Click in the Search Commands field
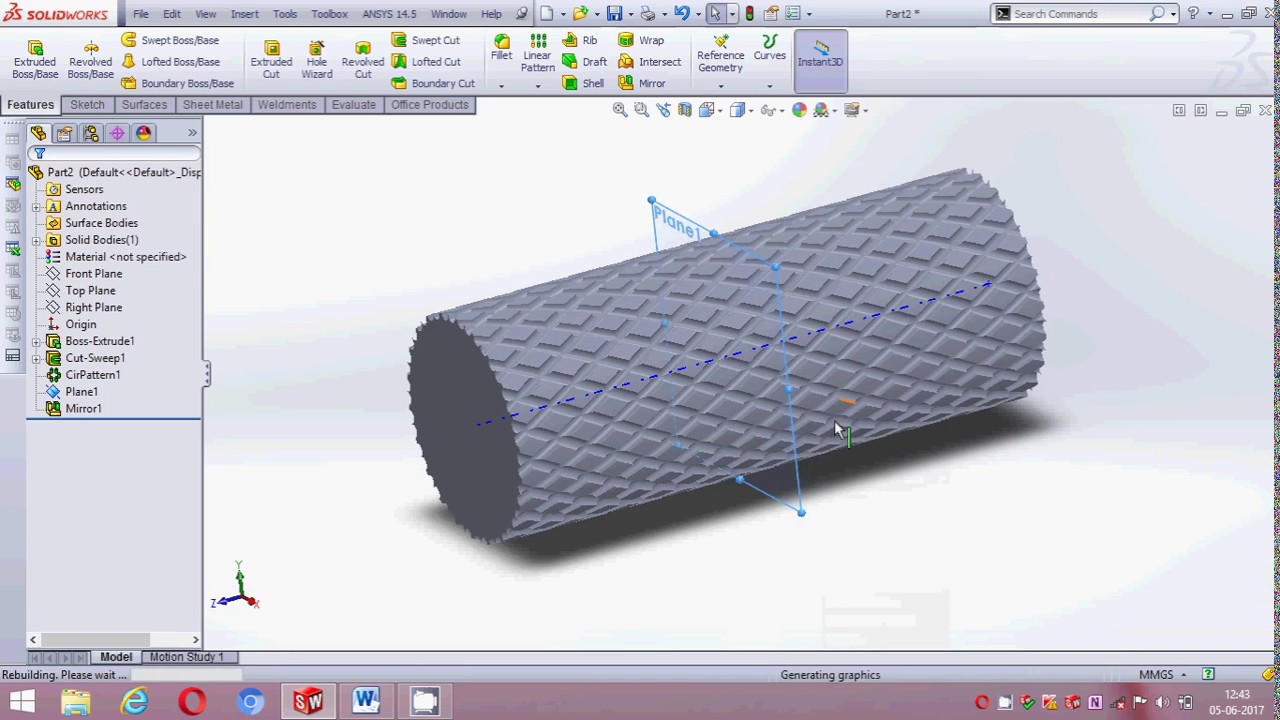1280x720 pixels. (x=1080, y=14)
